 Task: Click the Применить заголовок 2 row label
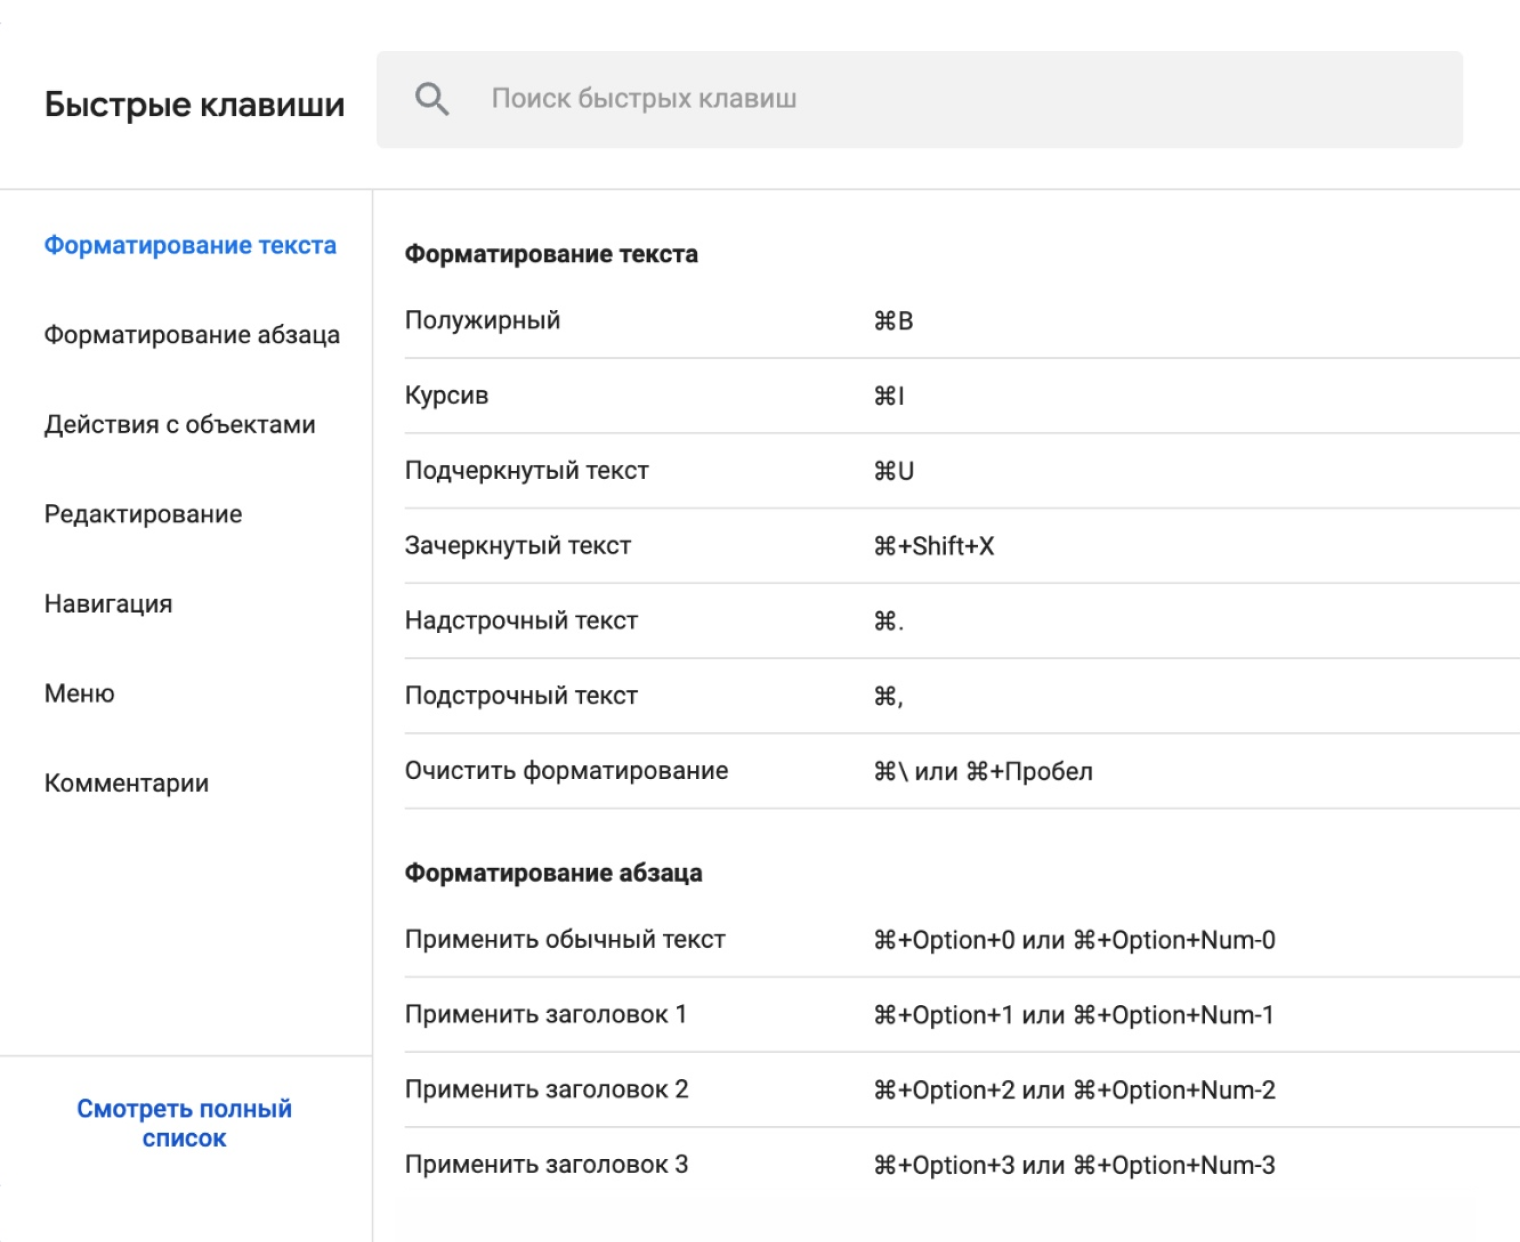546,1089
